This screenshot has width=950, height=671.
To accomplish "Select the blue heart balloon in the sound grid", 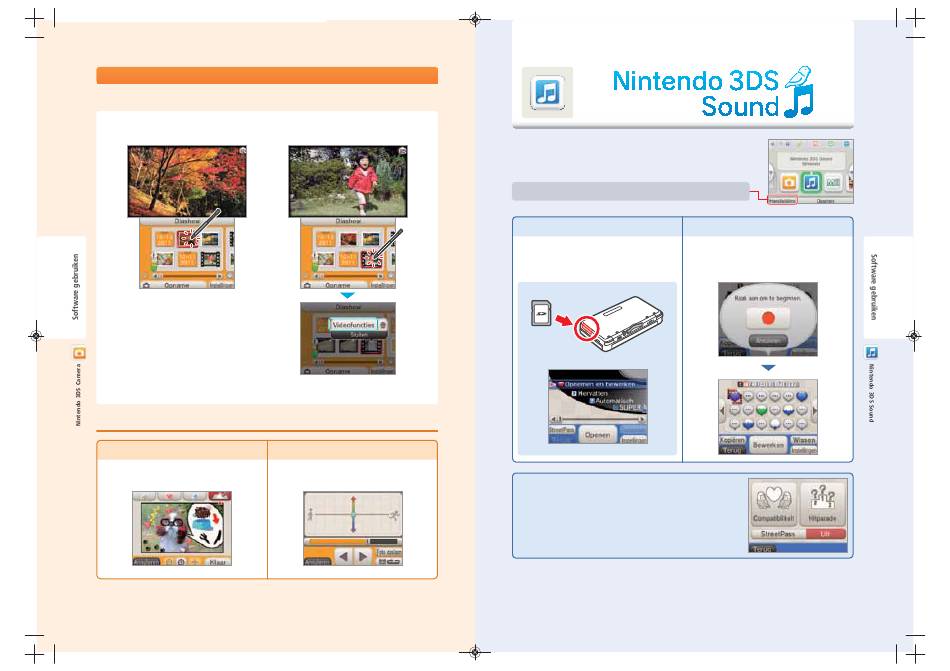I will tap(802, 397).
